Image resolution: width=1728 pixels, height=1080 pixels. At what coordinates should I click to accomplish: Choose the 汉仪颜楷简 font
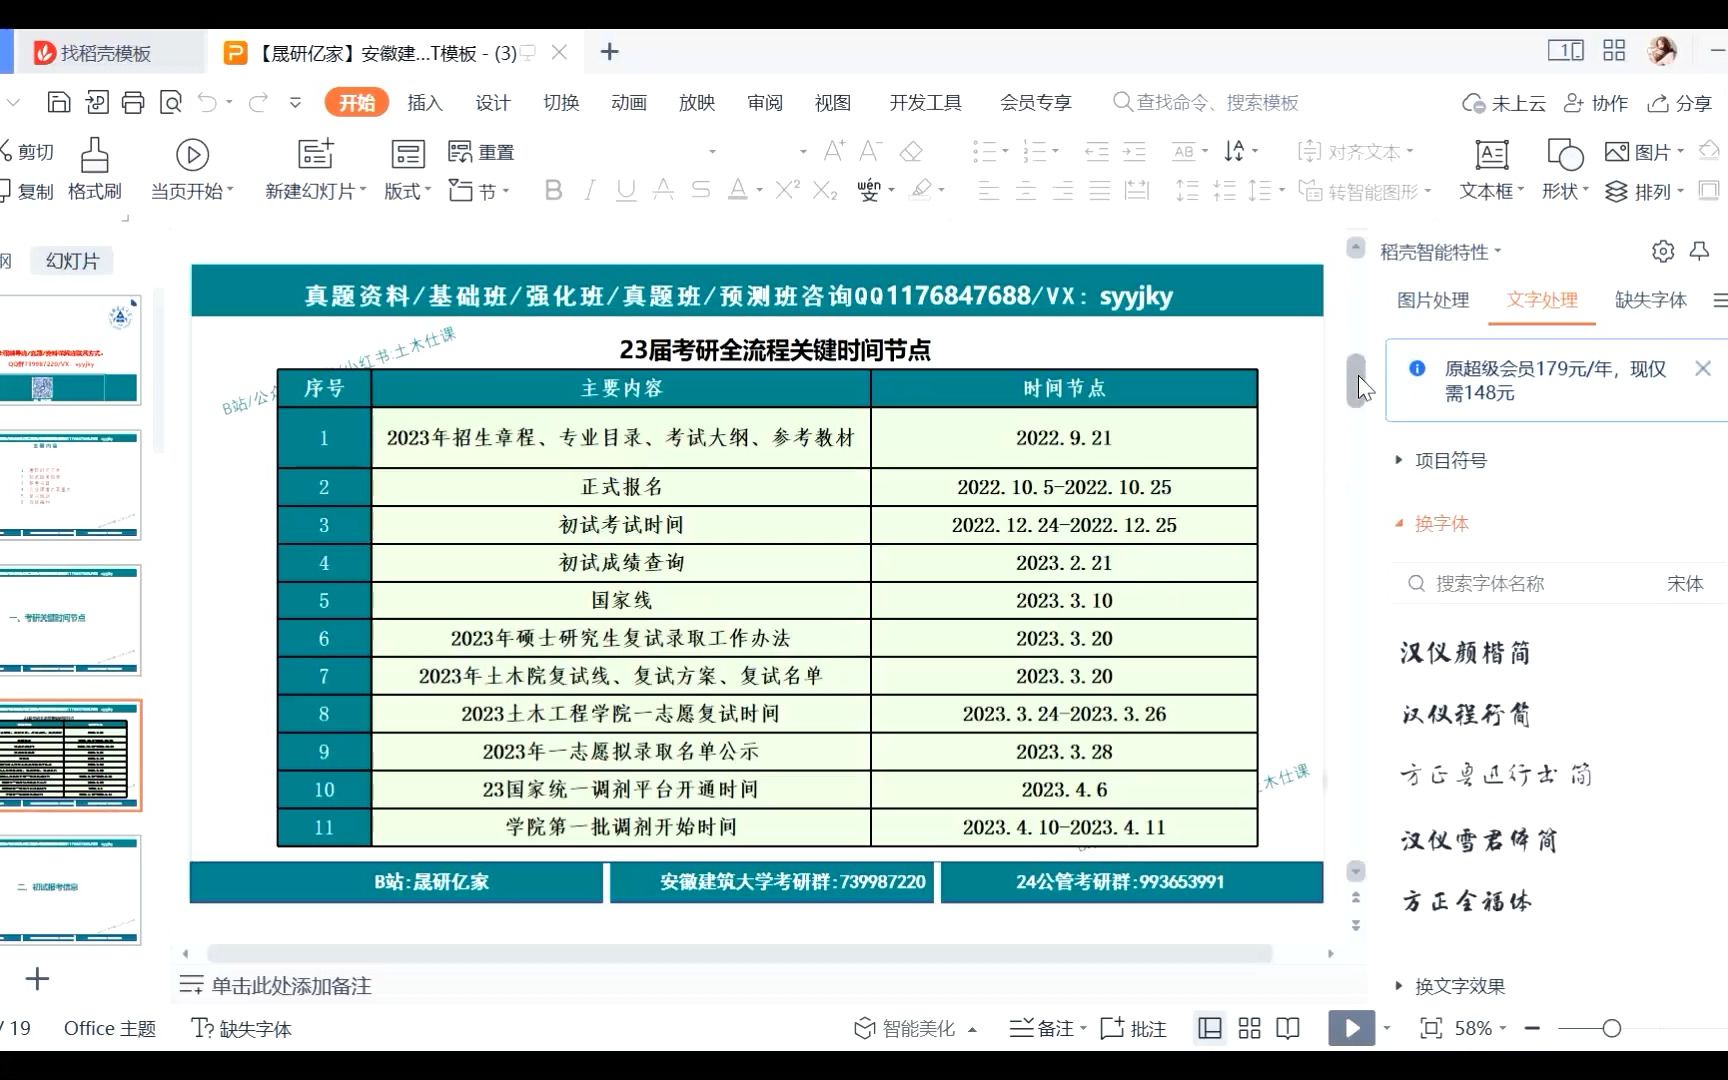click(1465, 653)
